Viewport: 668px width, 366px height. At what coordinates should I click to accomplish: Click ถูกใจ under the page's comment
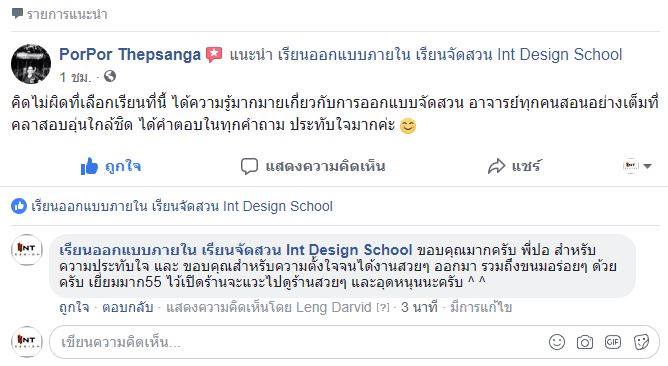(74, 307)
